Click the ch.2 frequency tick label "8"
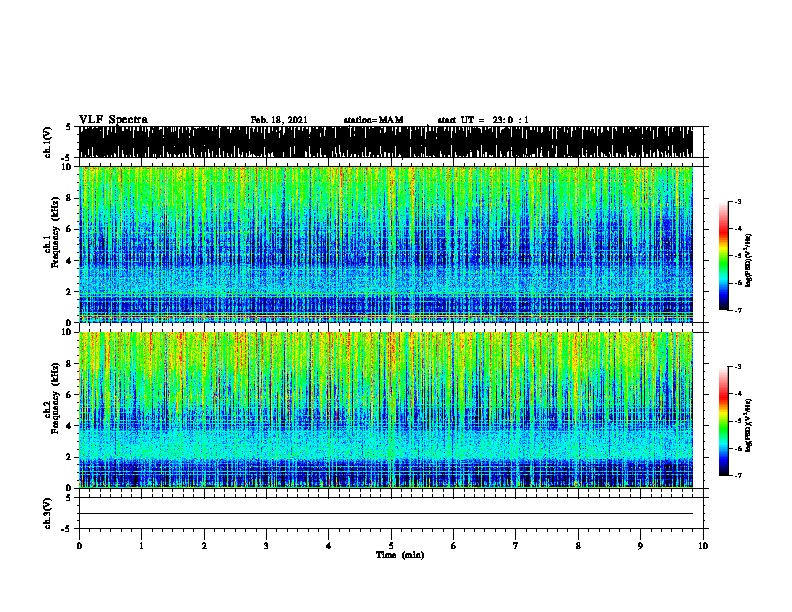Viewport: 792px width, 612px height. pos(69,364)
